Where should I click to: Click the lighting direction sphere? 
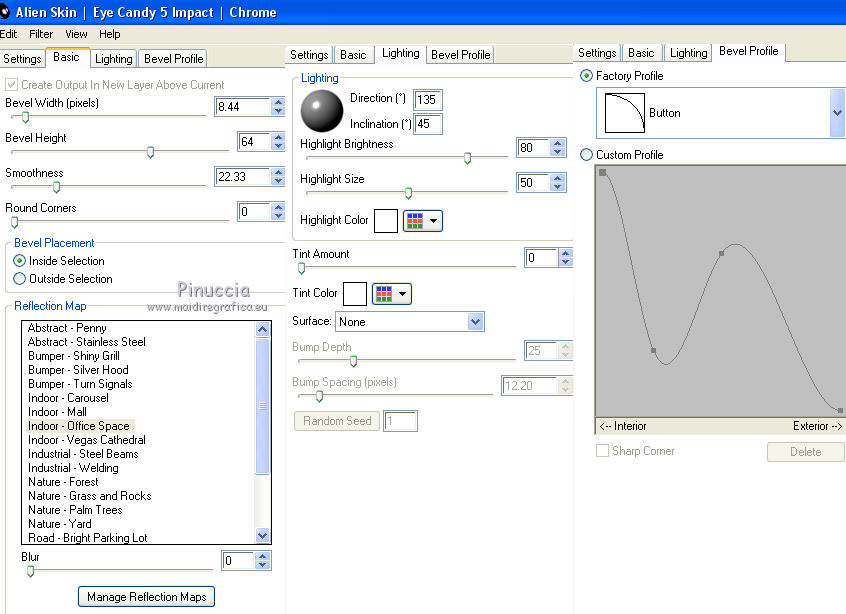(x=322, y=111)
